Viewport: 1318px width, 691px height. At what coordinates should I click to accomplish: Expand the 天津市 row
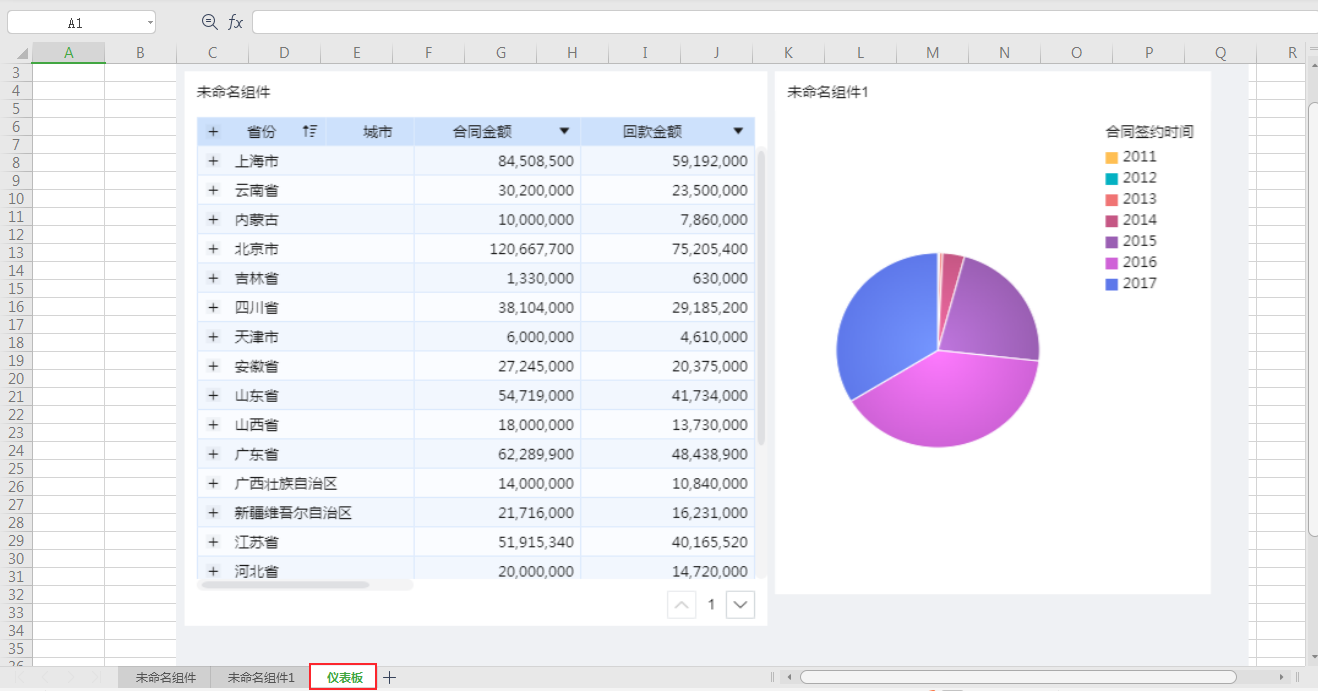coord(213,337)
